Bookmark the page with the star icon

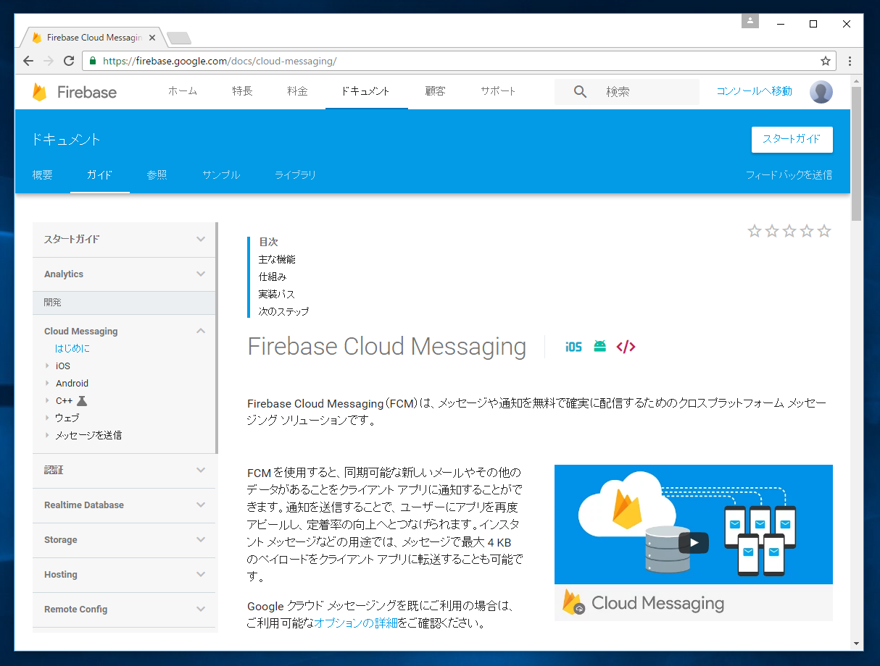pos(825,61)
